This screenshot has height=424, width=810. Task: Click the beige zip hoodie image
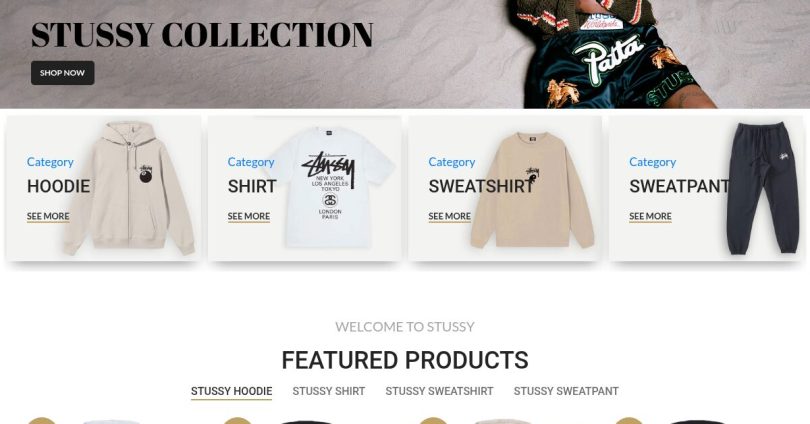click(129, 189)
